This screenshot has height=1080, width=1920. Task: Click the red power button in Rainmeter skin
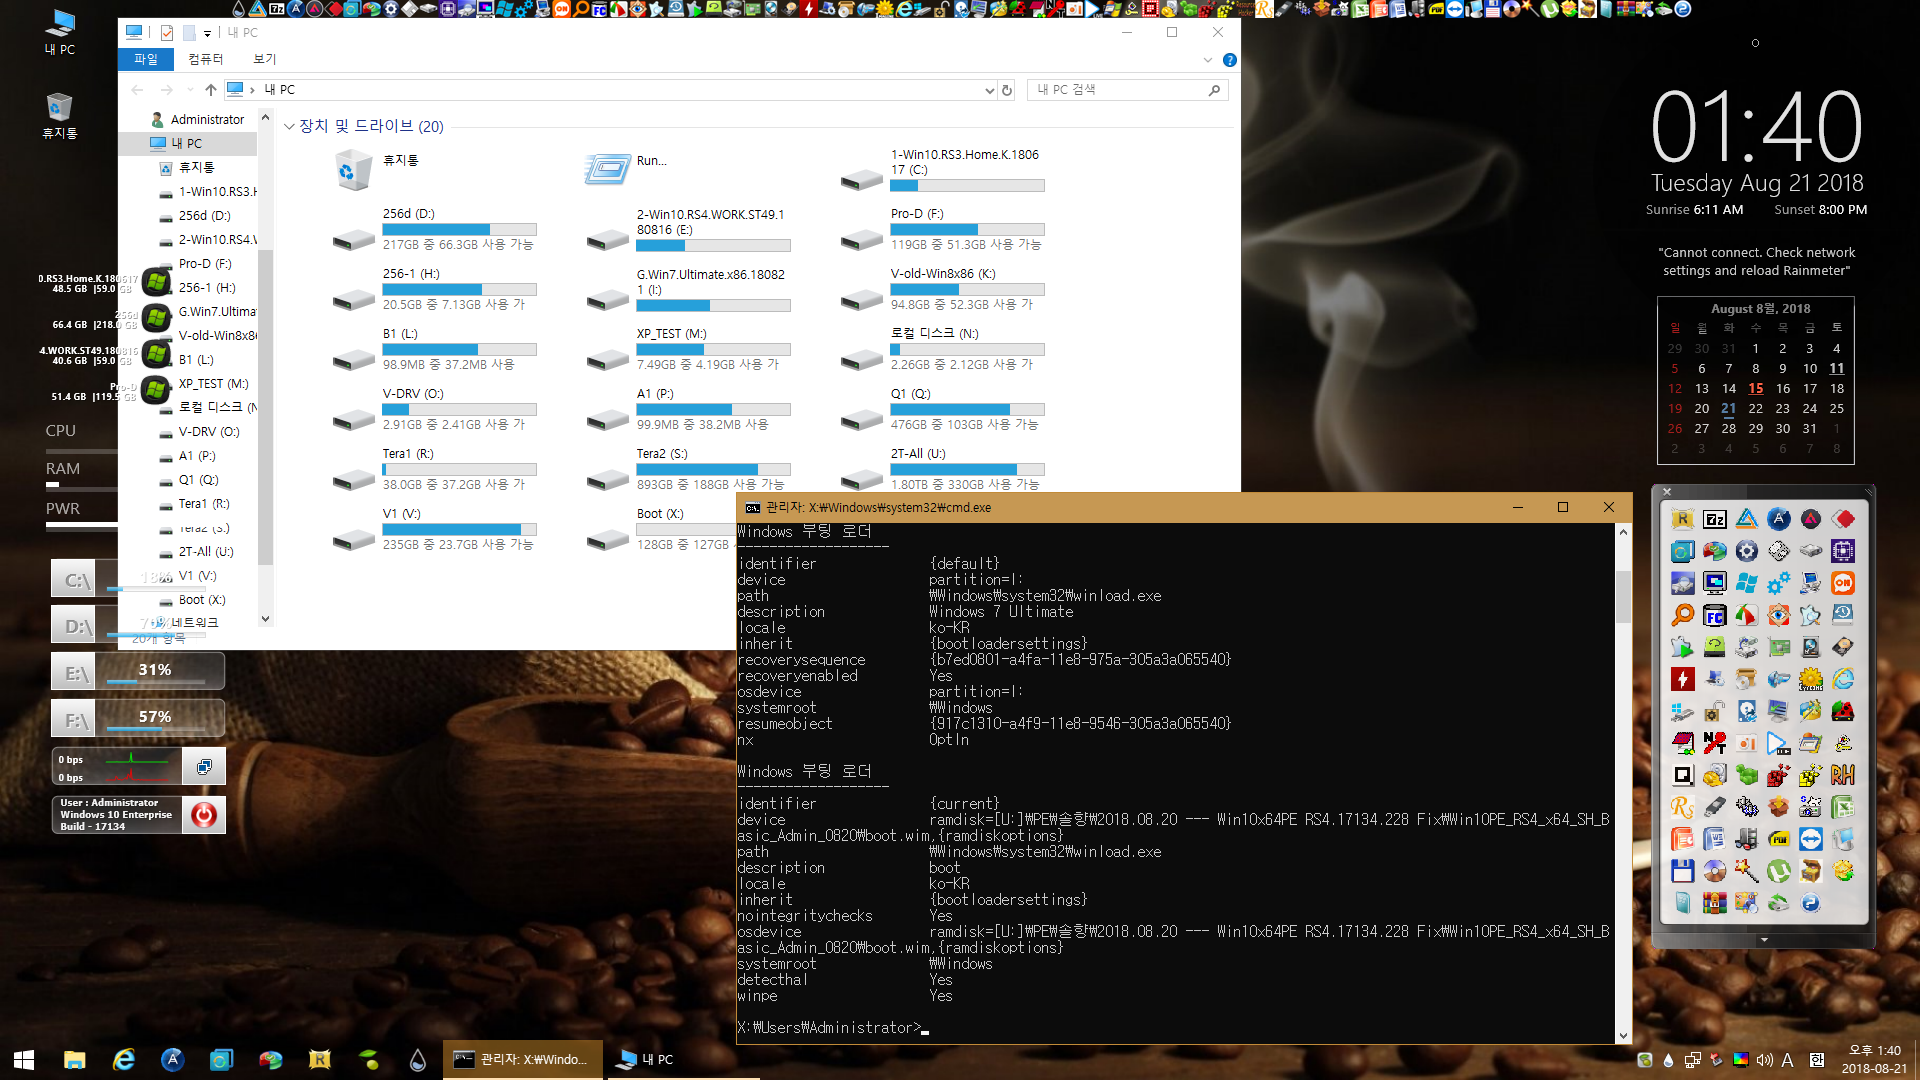(203, 815)
